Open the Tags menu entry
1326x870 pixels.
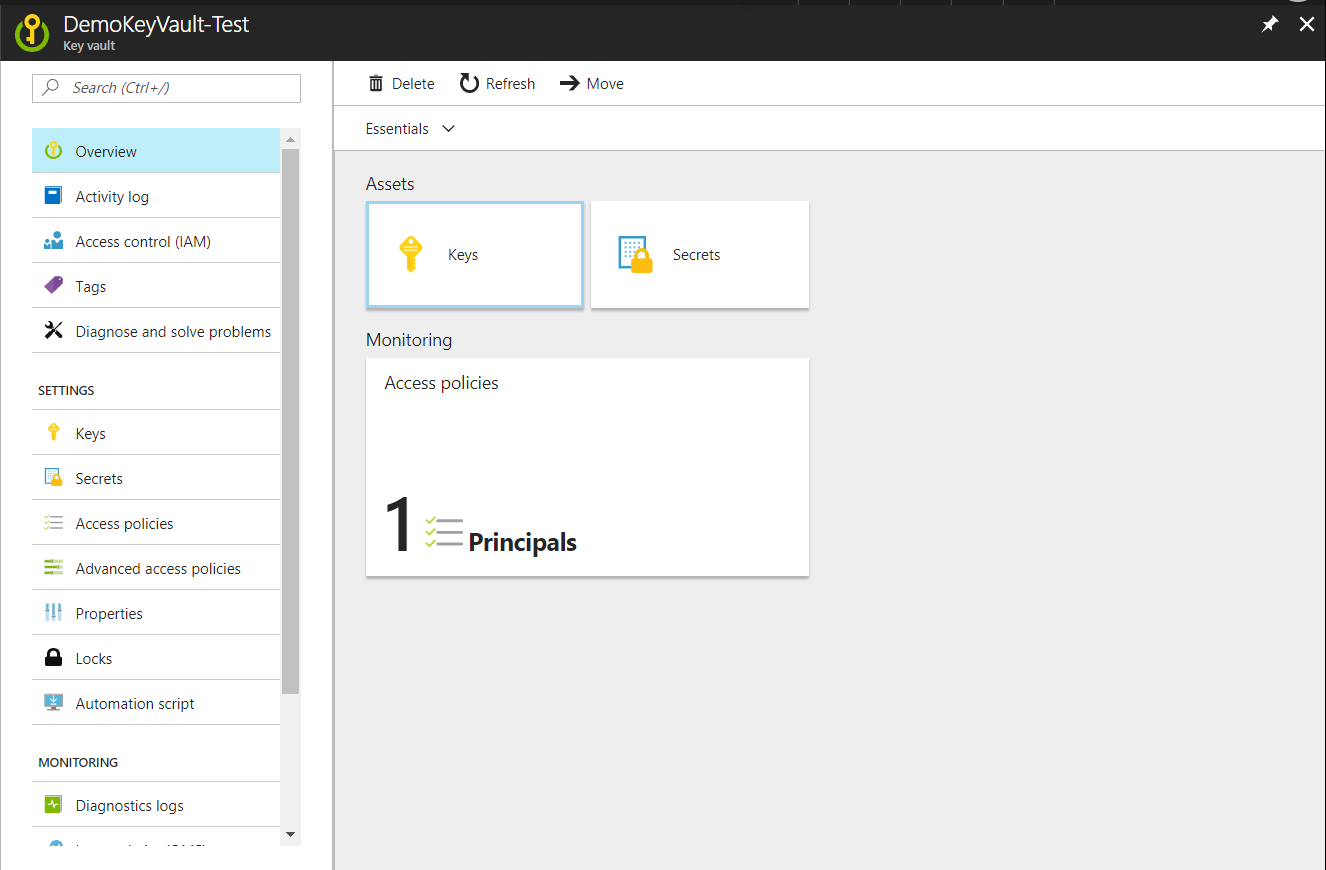click(x=156, y=286)
